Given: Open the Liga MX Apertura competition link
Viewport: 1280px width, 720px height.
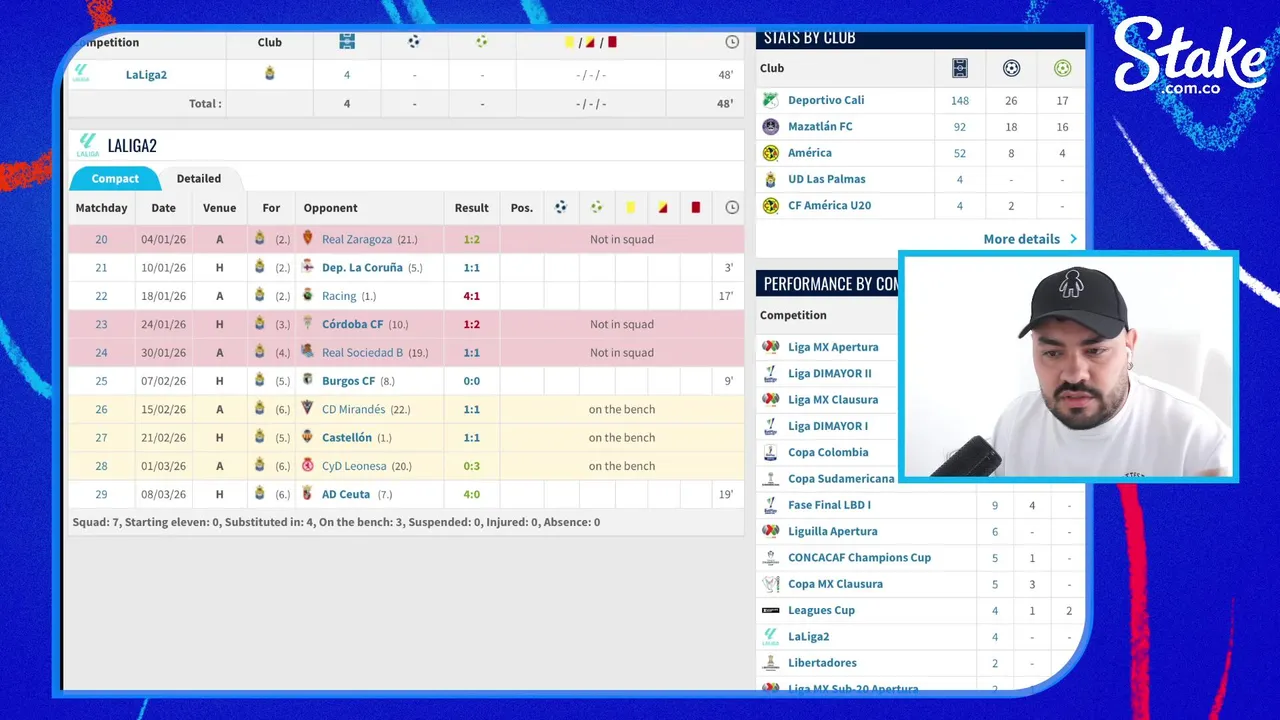Looking at the screenshot, I should pyautogui.click(x=833, y=347).
